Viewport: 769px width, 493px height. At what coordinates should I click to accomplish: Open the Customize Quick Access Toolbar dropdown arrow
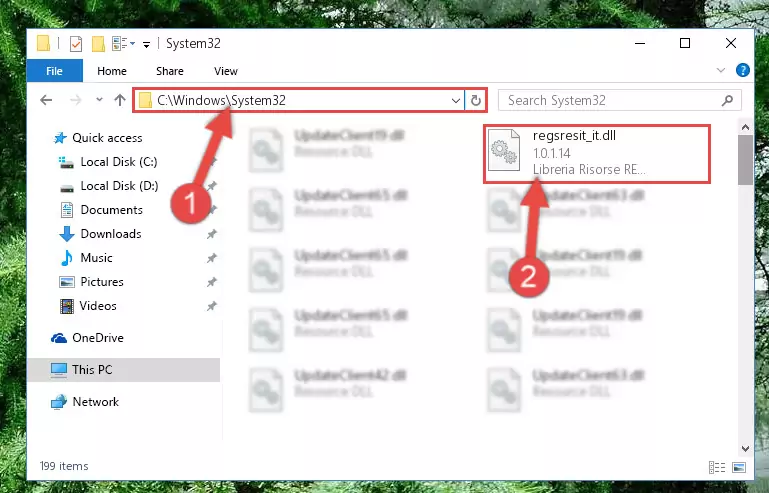coord(146,45)
